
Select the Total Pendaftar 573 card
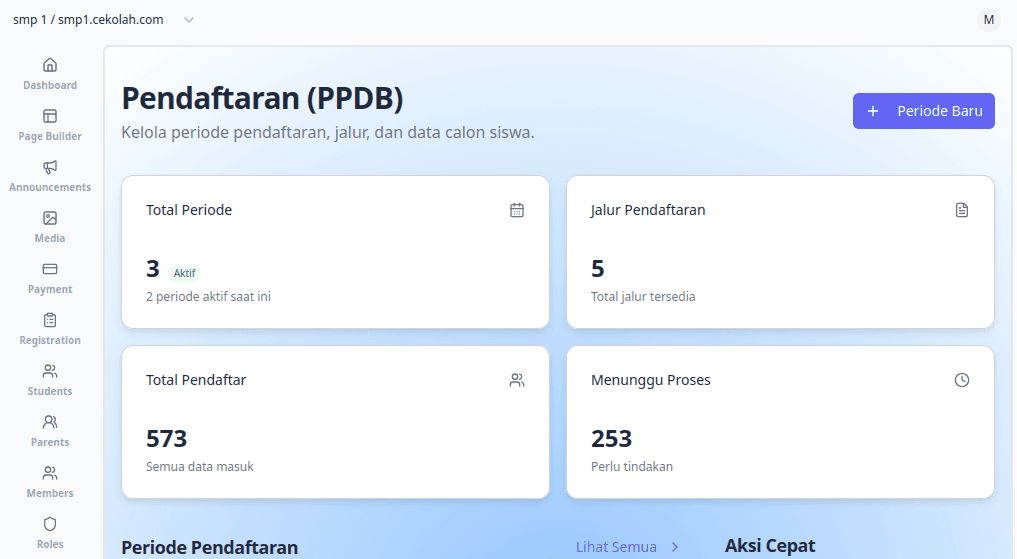335,422
